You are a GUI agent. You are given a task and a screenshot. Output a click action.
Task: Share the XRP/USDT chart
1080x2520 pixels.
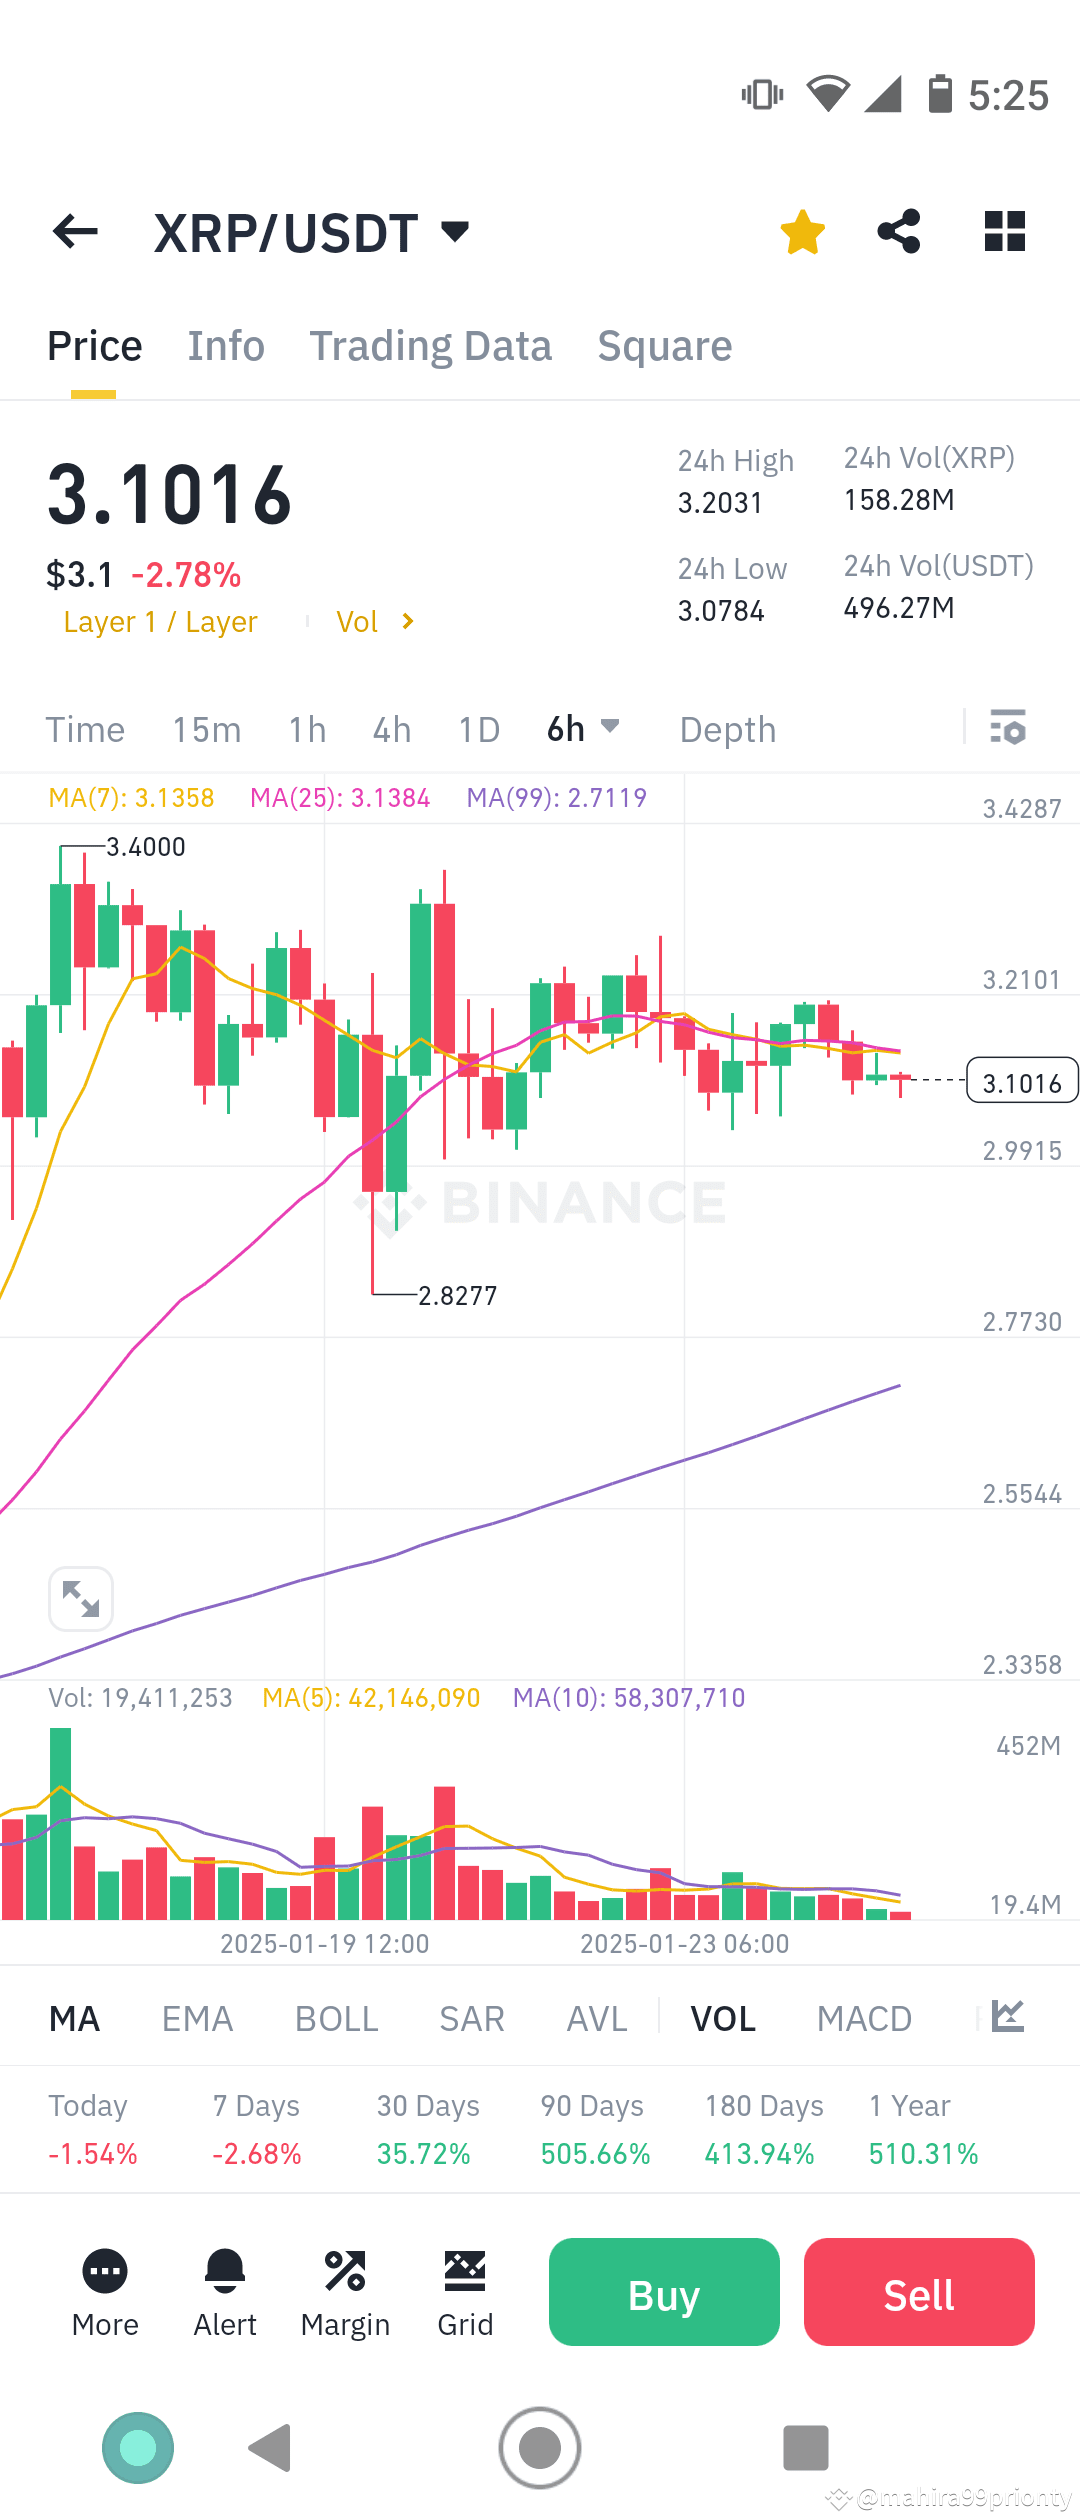click(x=898, y=231)
